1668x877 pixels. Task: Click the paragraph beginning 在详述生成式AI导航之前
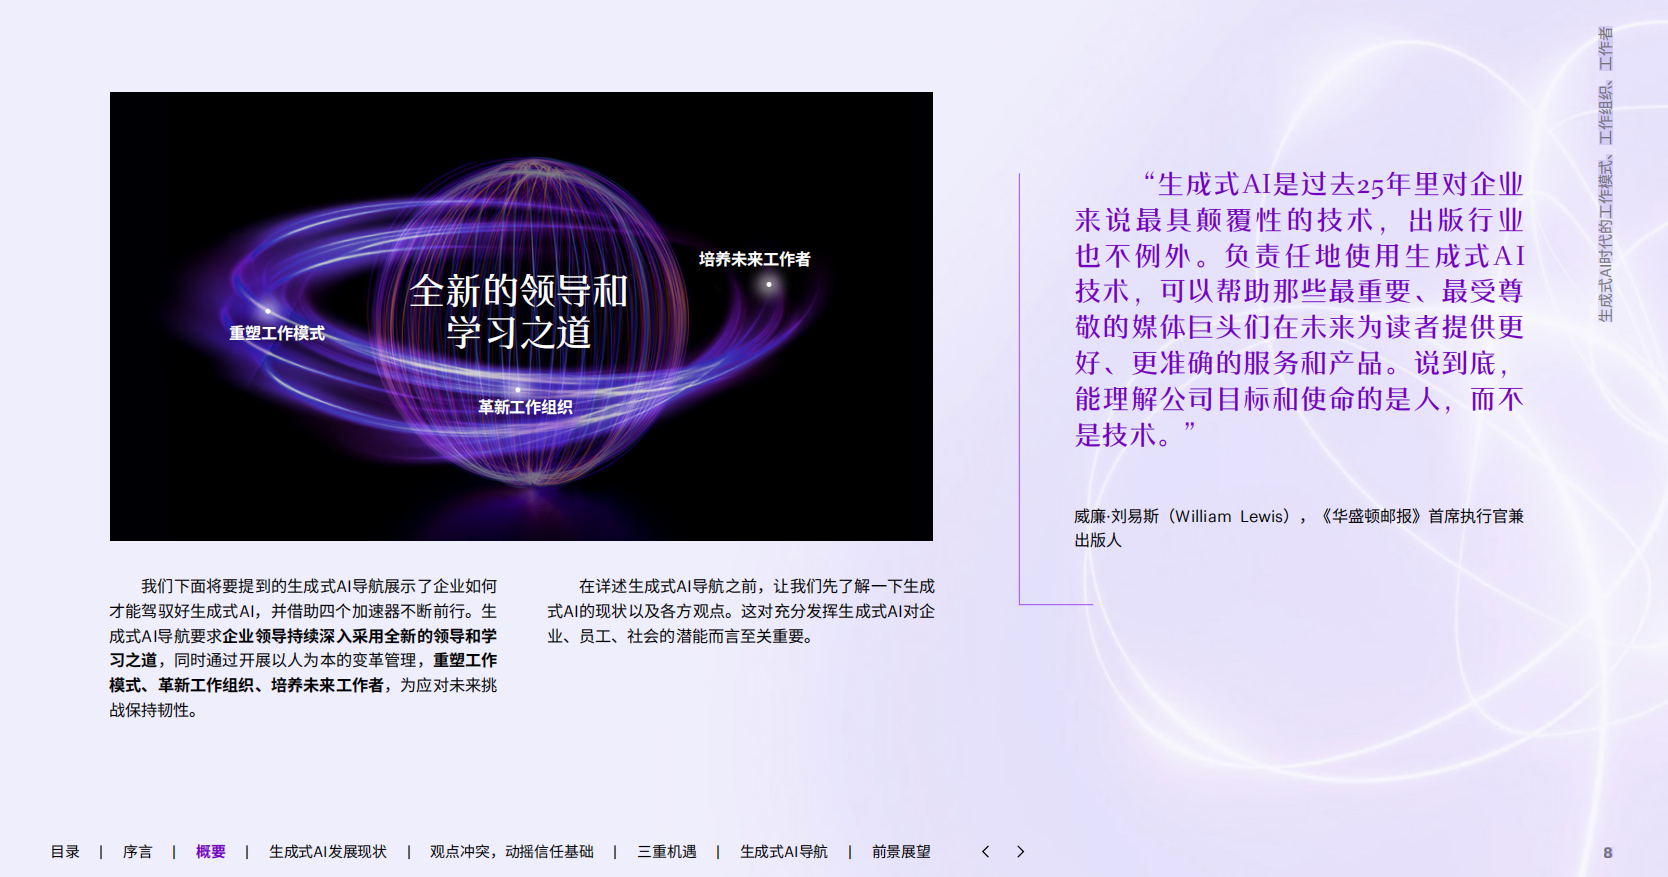(x=741, y=611)
